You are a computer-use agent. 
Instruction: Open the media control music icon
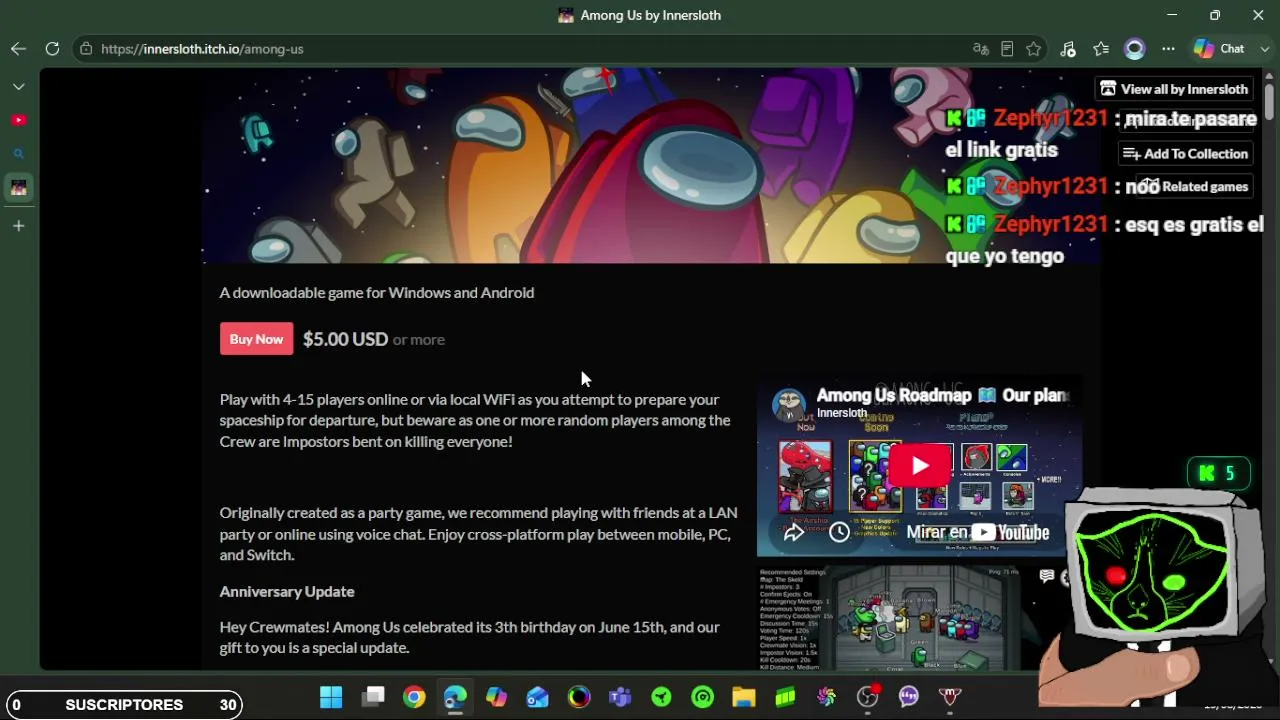coord(1068,49)
